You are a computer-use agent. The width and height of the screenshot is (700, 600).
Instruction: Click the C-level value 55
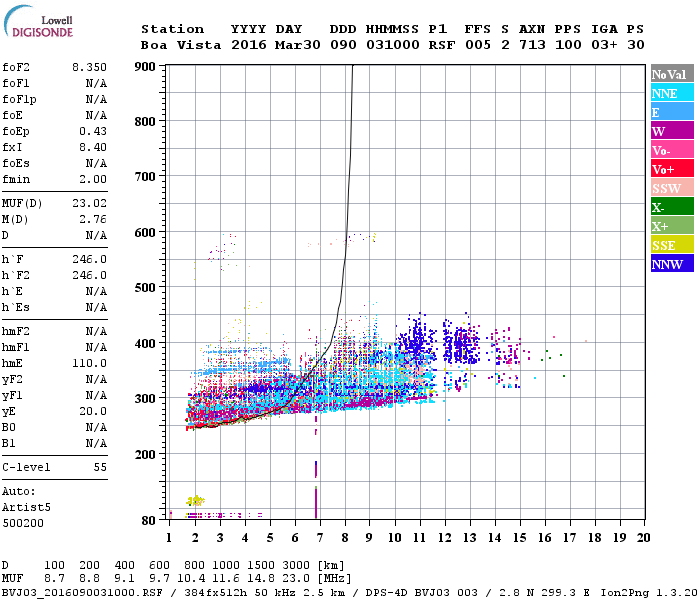click(100, 467)
